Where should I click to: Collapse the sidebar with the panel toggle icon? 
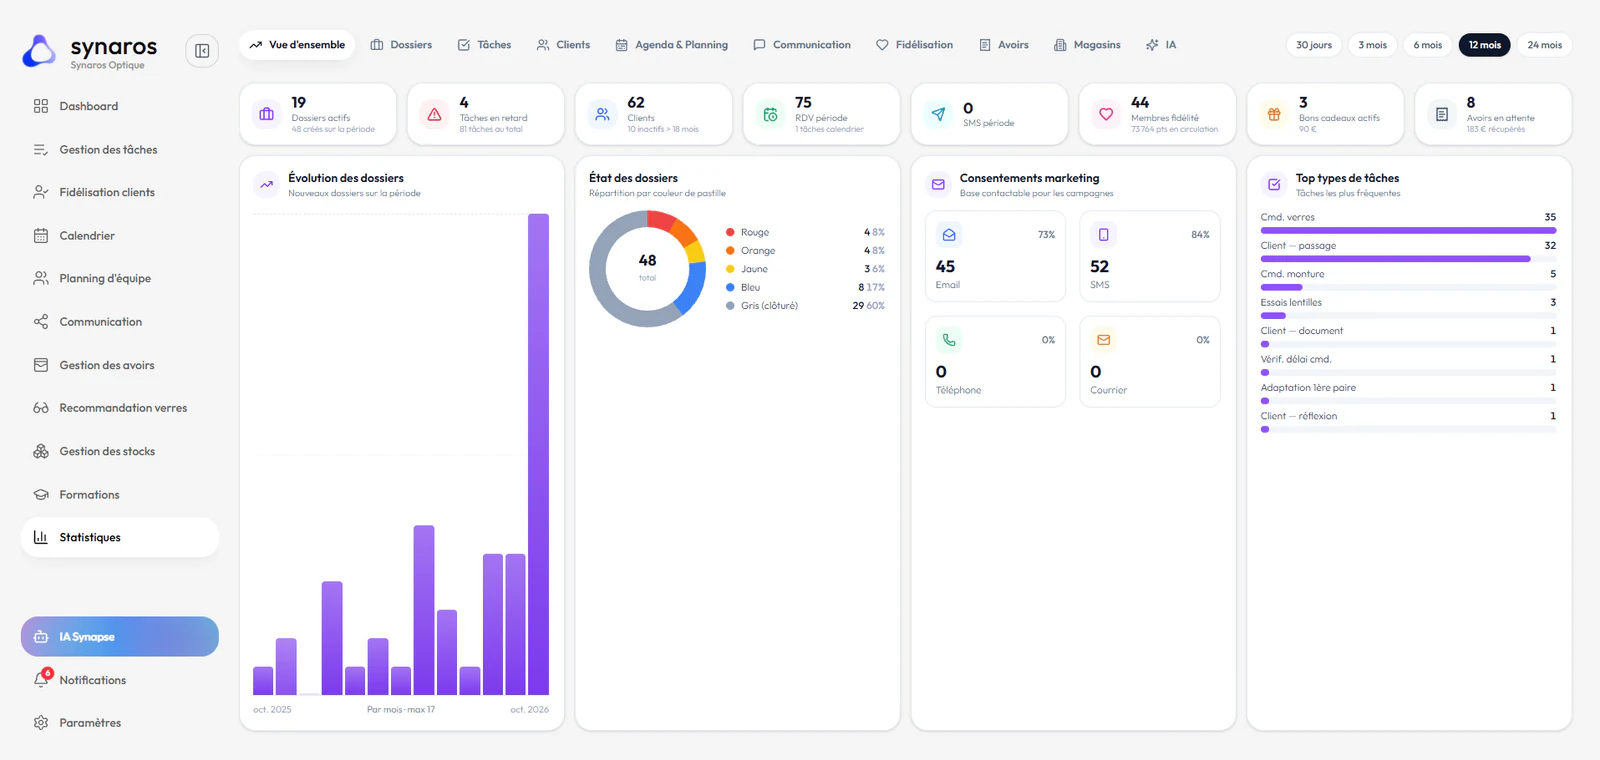(202, 51)
